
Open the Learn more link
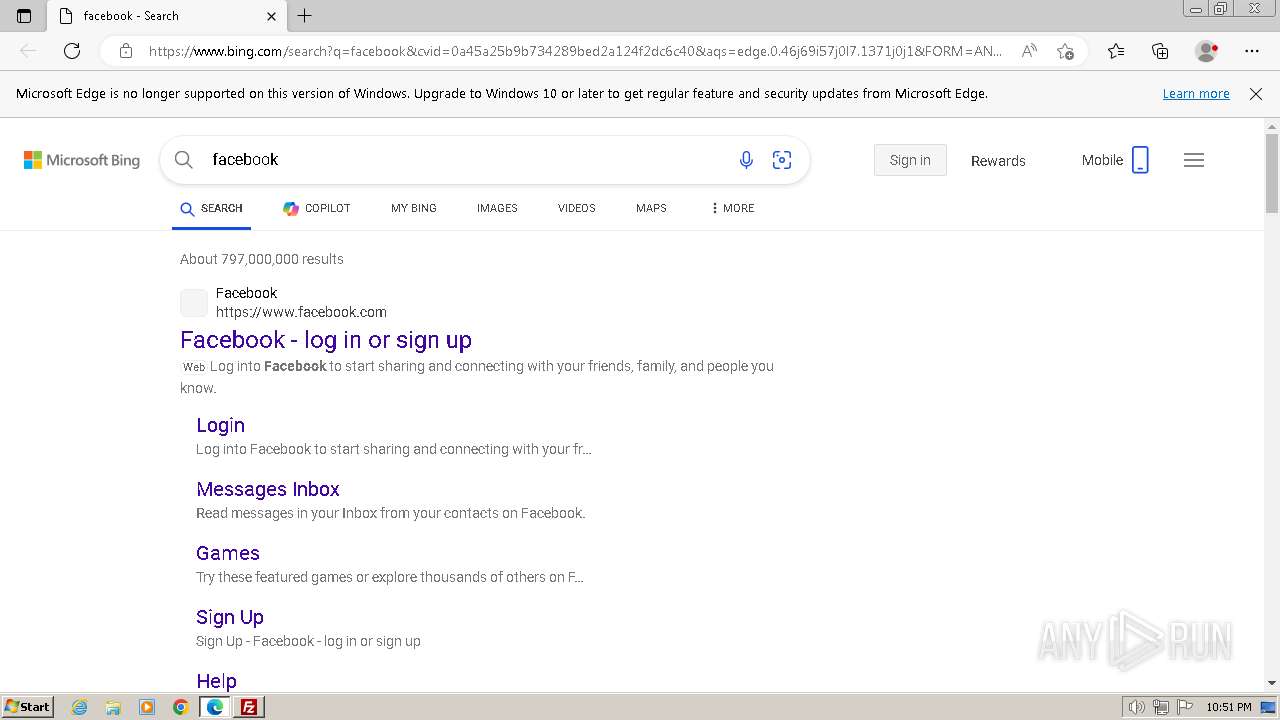click(1196, 94)
